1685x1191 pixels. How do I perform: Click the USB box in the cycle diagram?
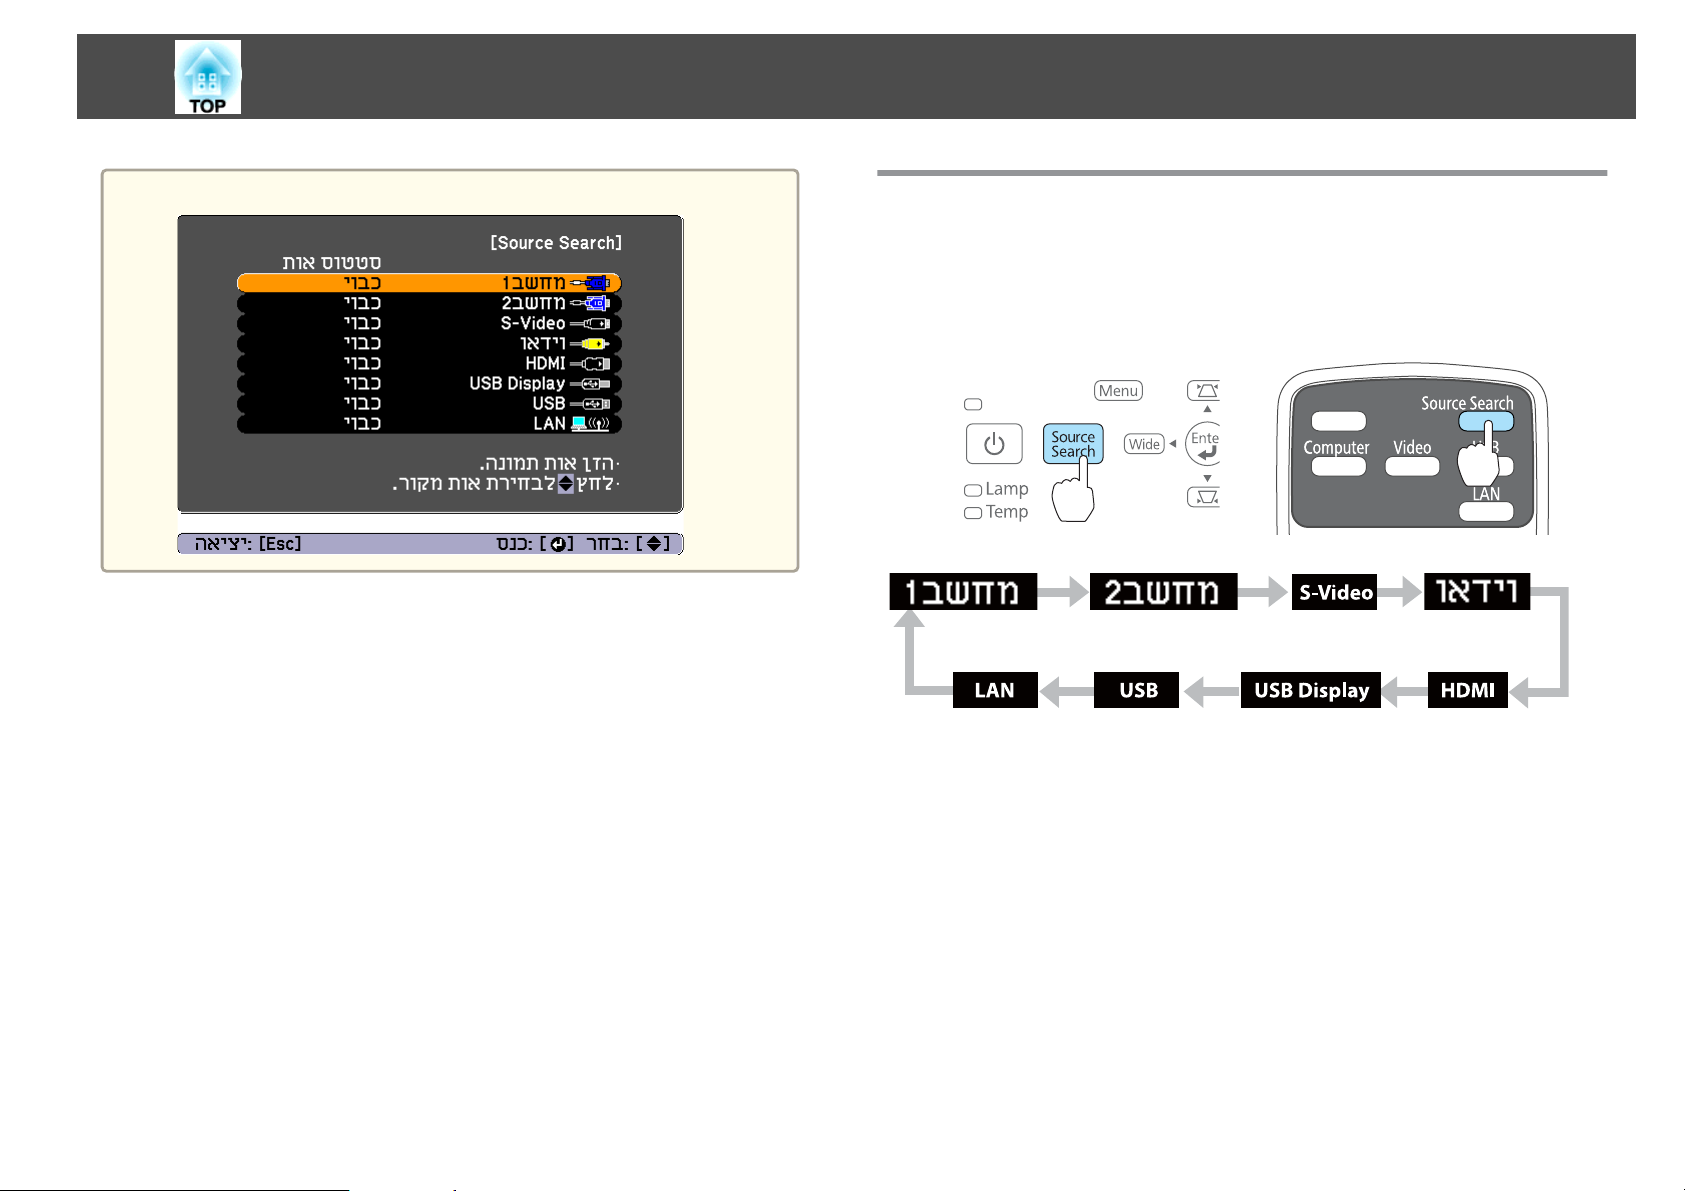pos(1137,690)
